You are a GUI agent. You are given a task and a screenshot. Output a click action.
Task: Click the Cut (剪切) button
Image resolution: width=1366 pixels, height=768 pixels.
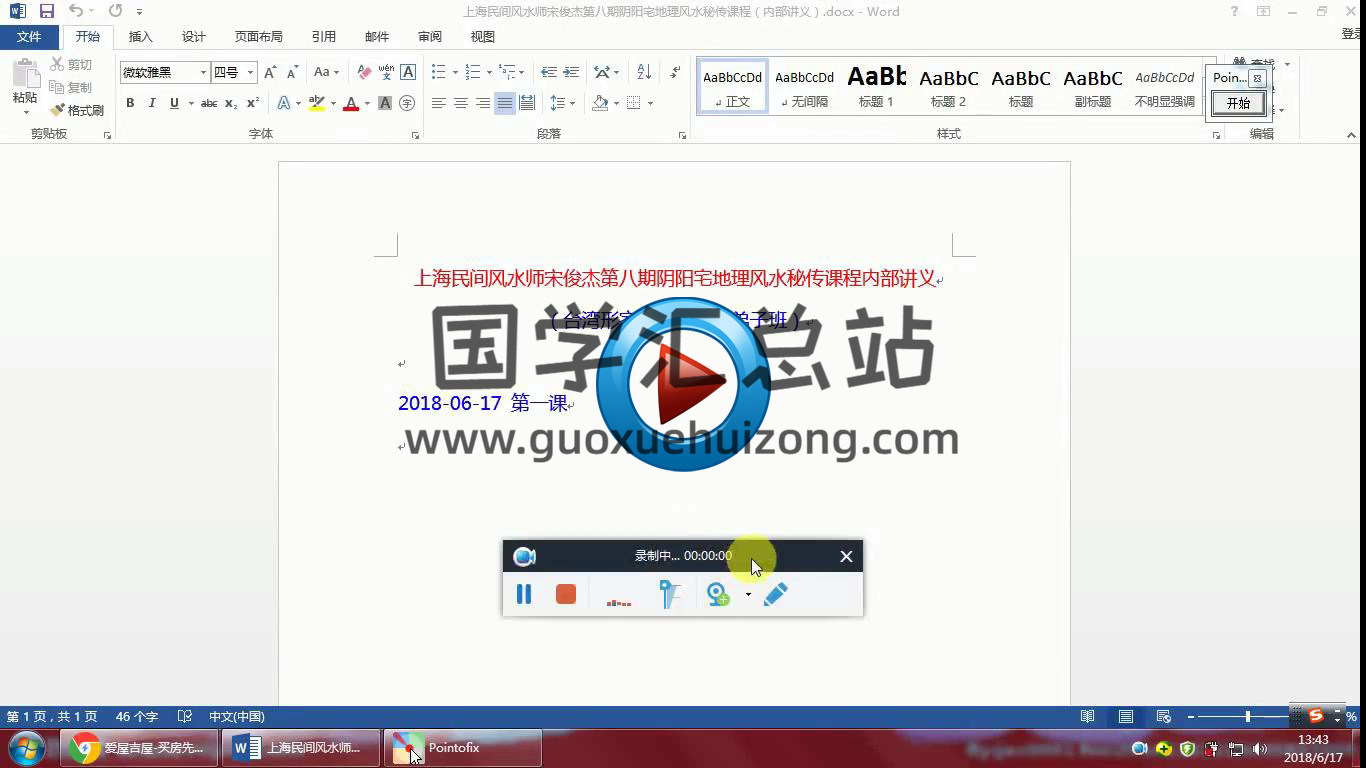click(x=71, y=65)
